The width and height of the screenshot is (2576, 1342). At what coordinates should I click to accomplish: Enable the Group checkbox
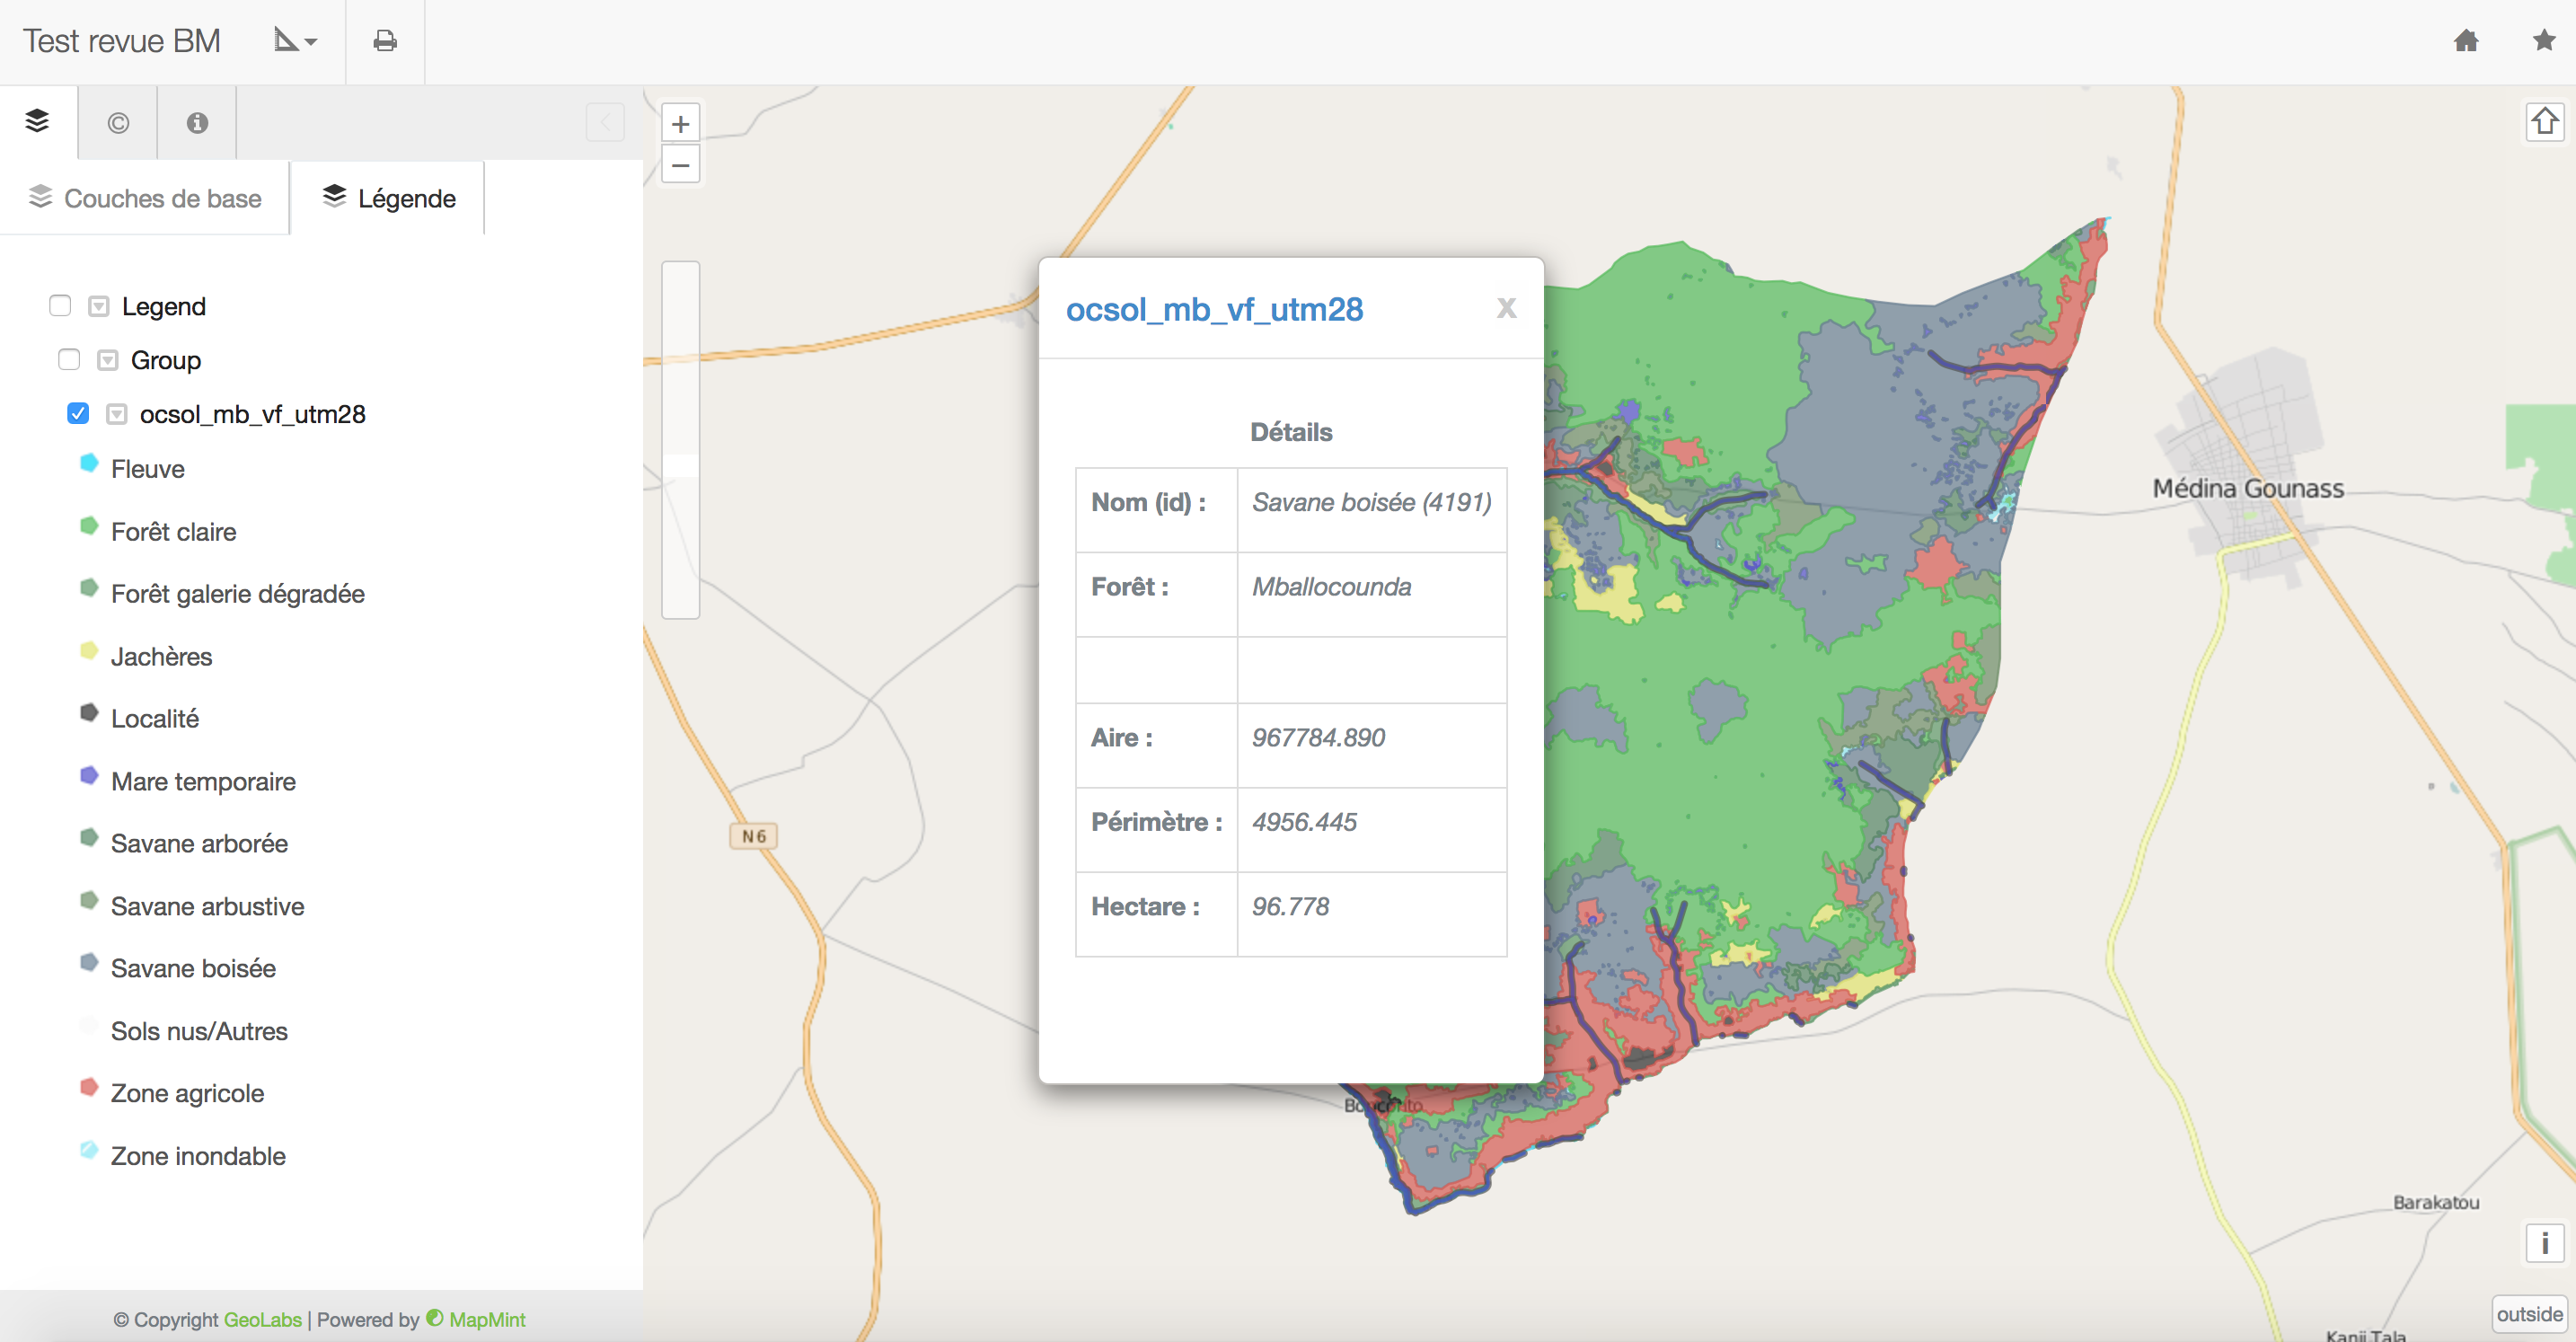click(68, 359)
